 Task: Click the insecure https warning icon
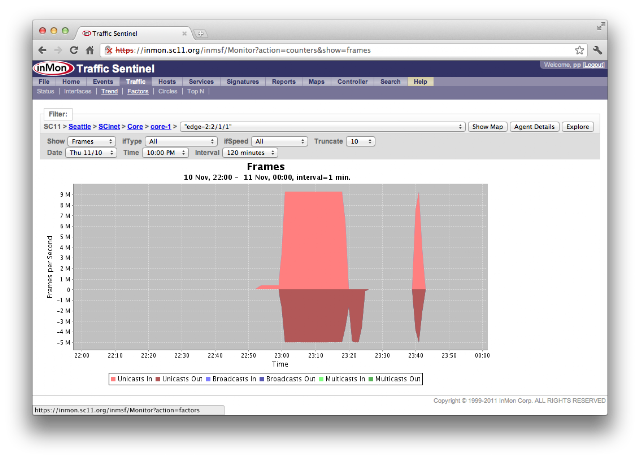pyautogui.click(x=109, y=50)
